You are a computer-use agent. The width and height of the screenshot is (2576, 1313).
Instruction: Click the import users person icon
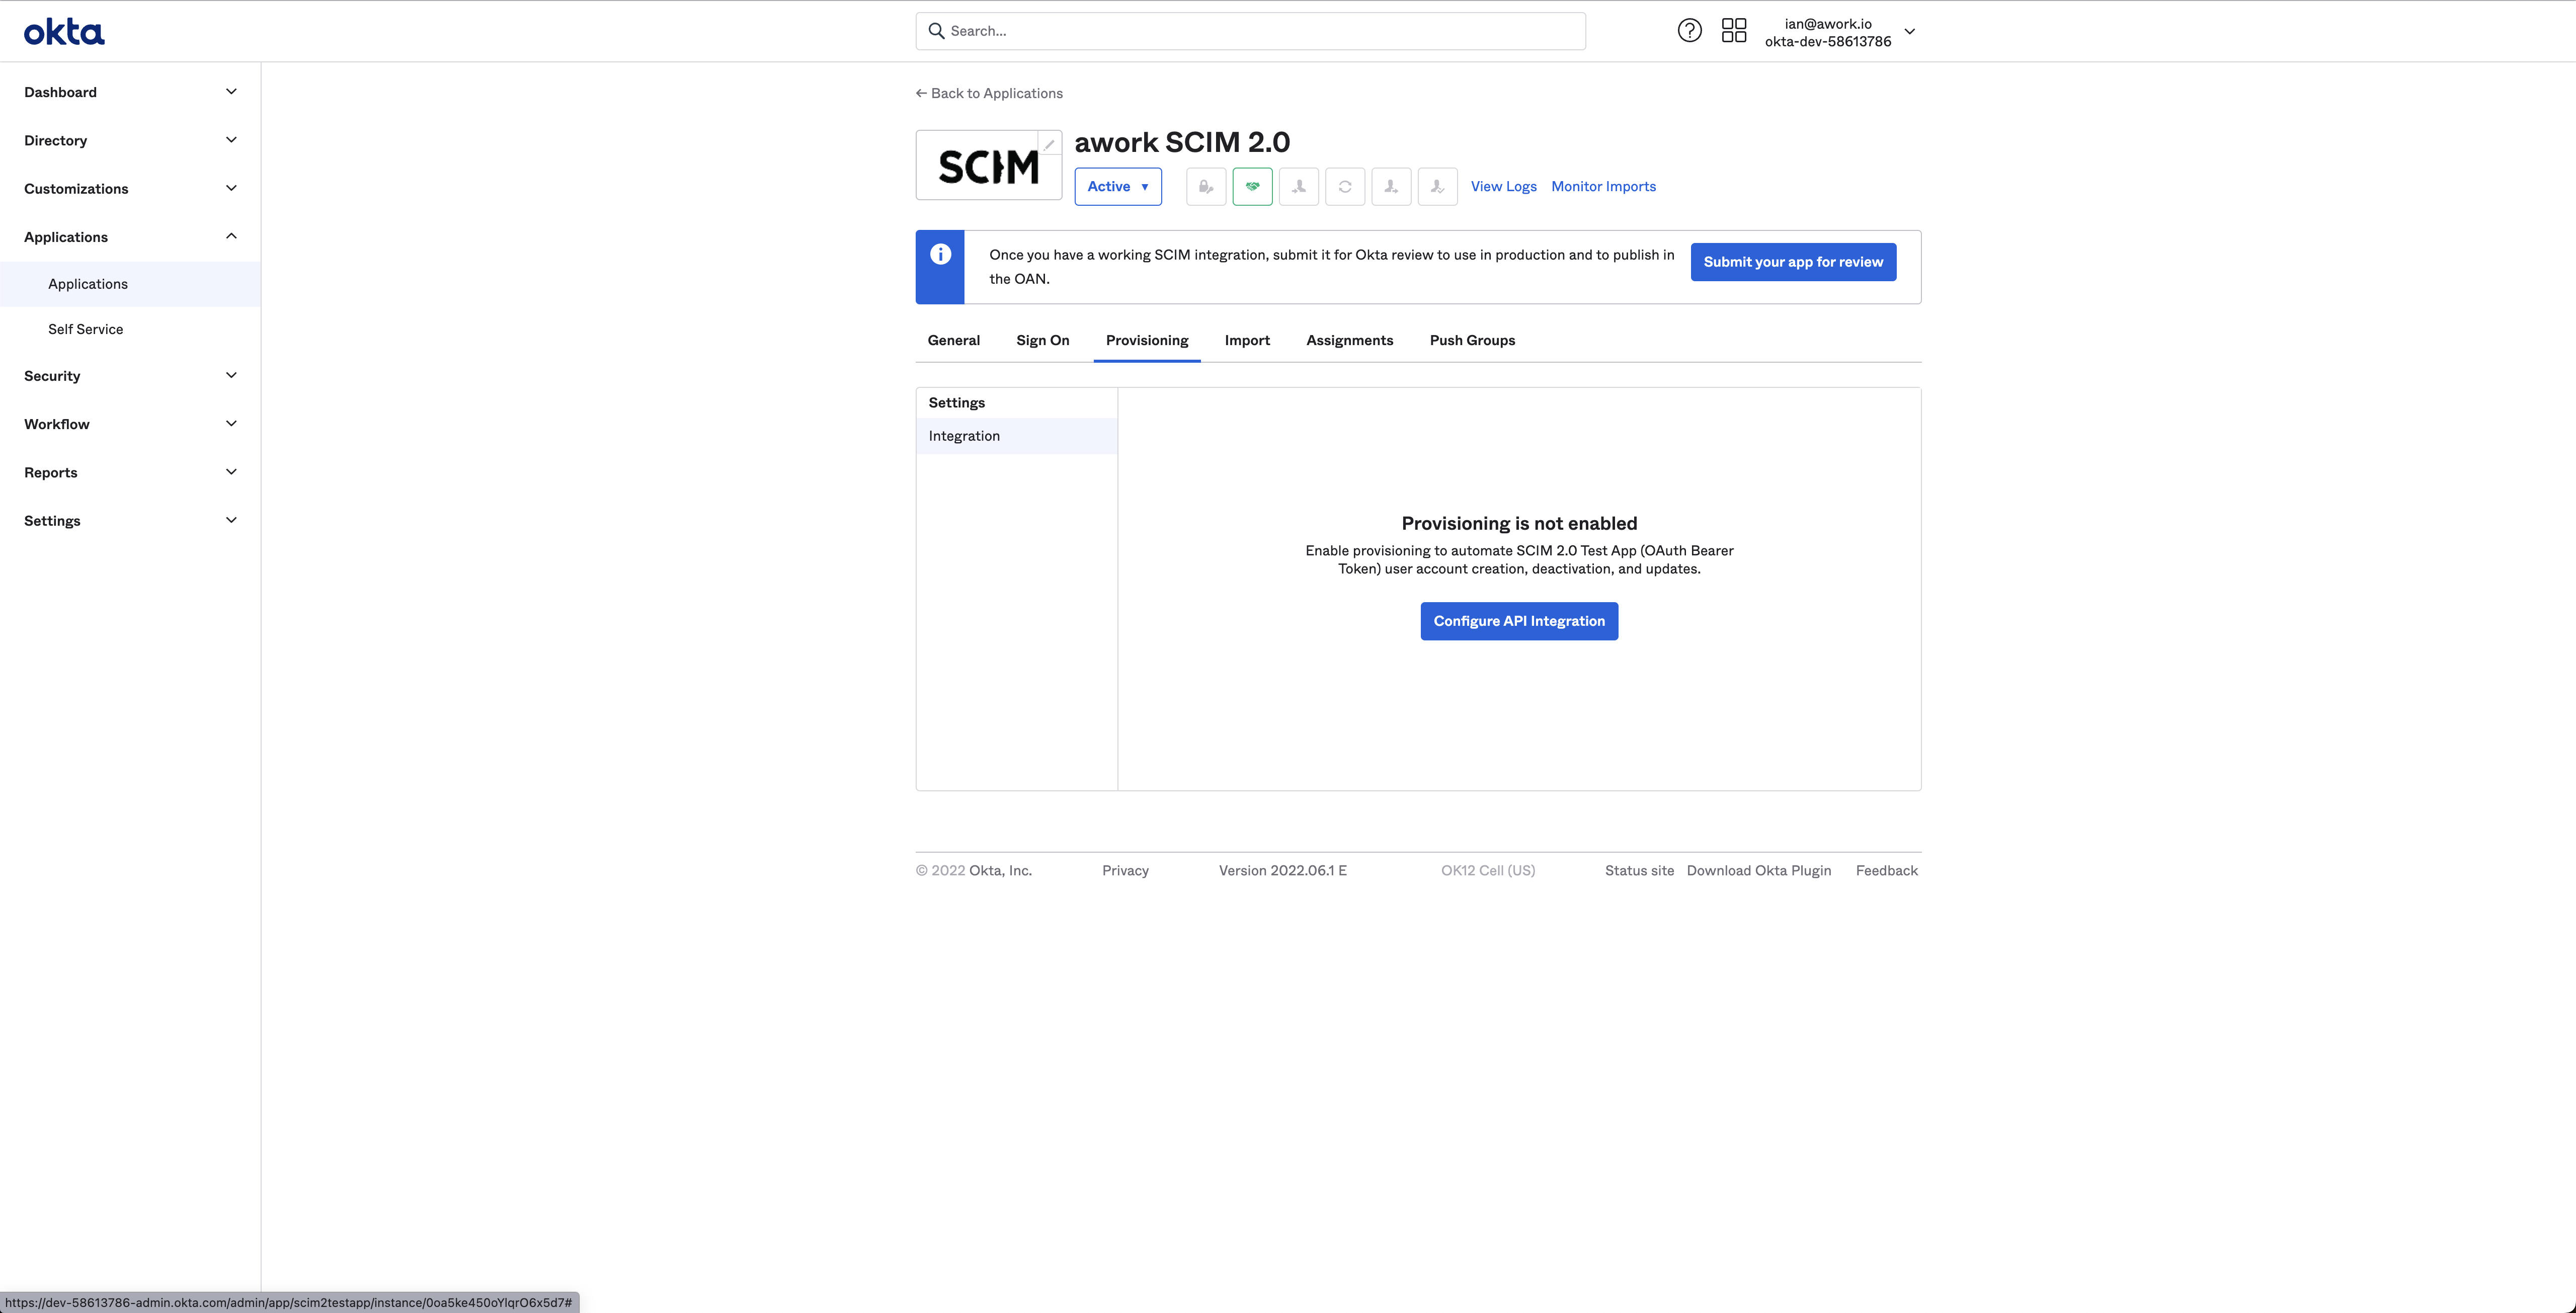(1299, 187)
